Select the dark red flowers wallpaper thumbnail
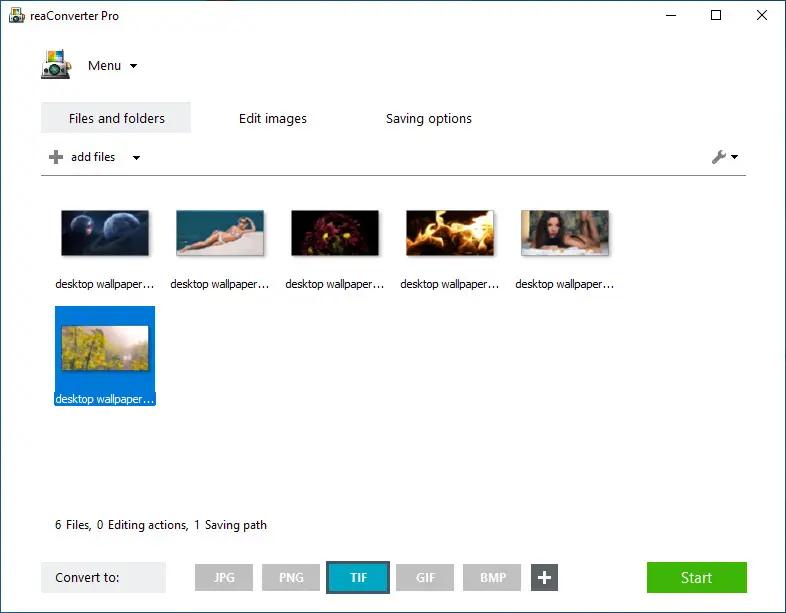This screenshot has width=786, height=613. [x=335, y=233]
